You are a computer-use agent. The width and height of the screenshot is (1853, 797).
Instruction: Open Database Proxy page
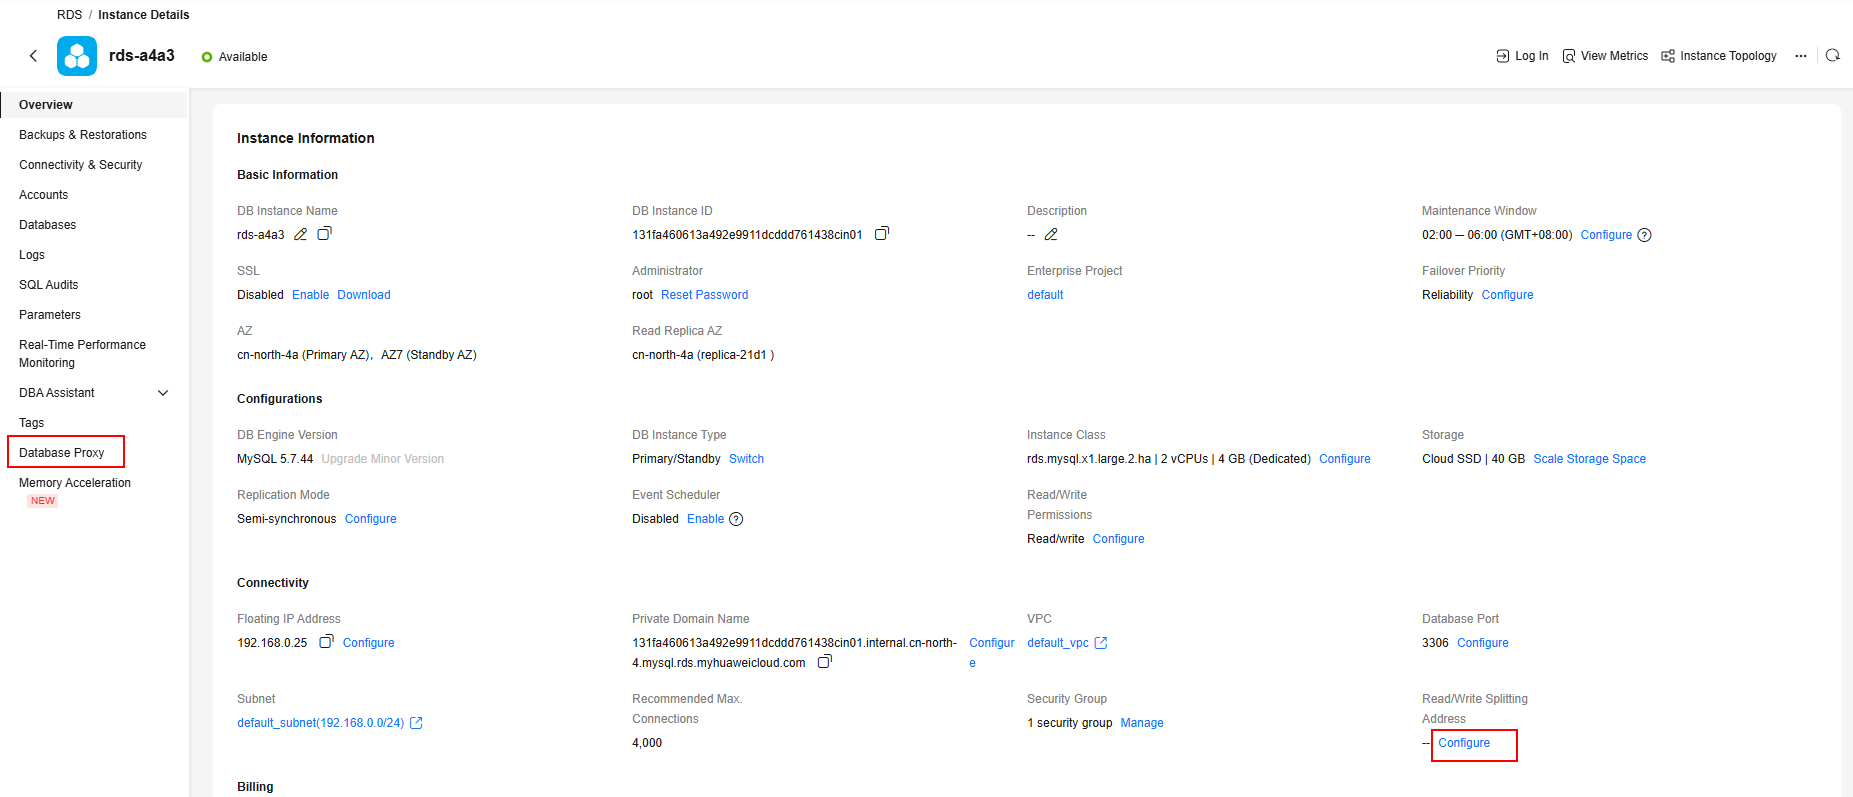pos(62,453)
